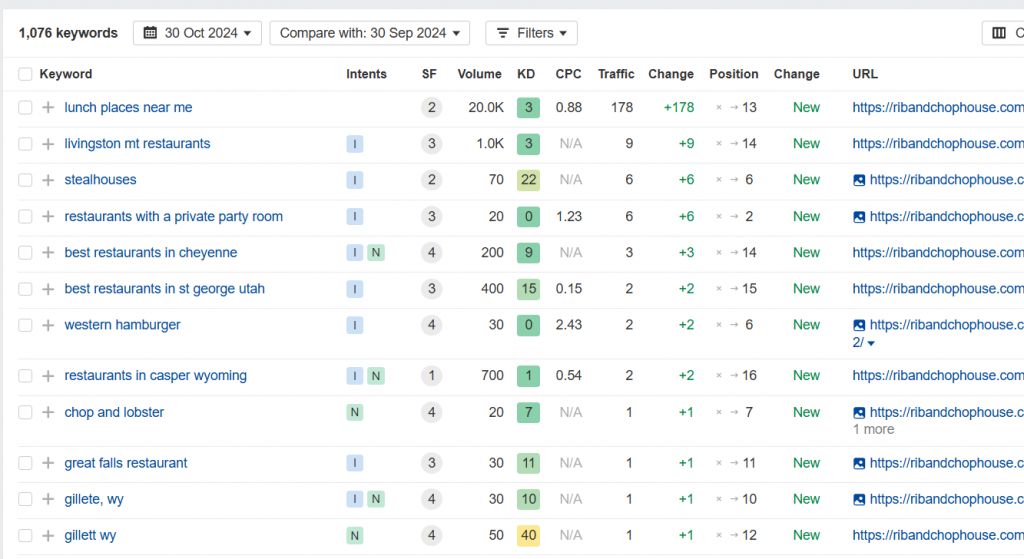Open the 30 Oct 2024 date dropdown
The height and width of the screenshot is (559, 1024).
(x=197, y=33)
